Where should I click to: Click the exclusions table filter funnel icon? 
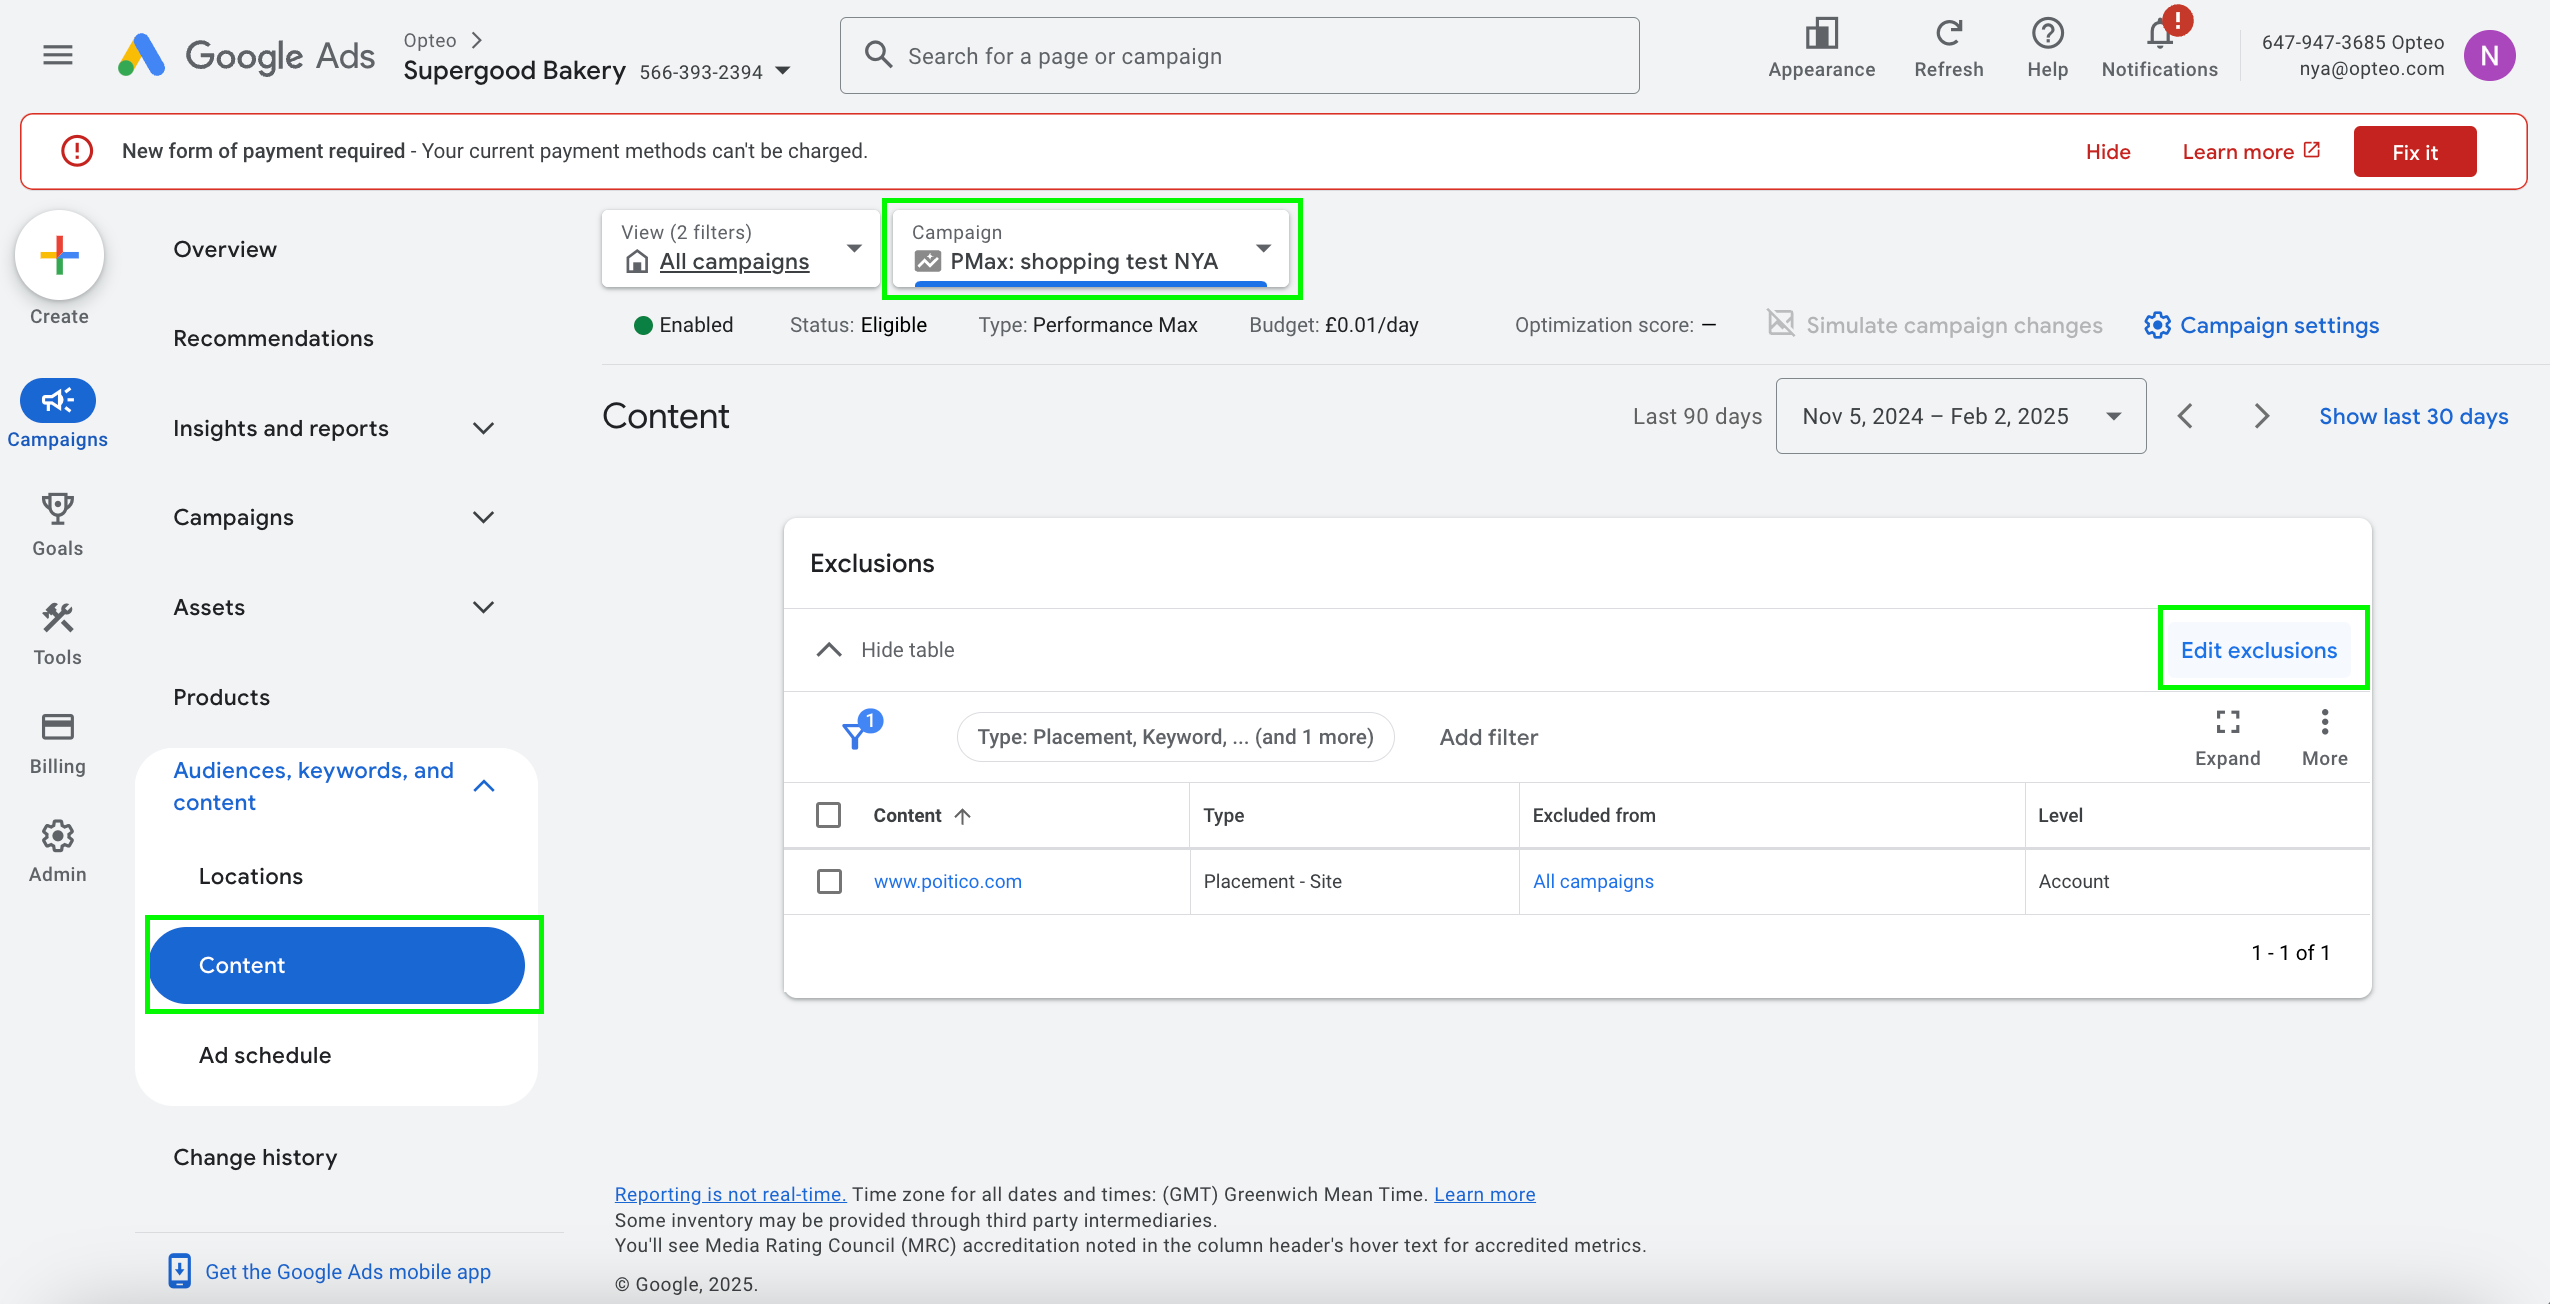click(x=855, y=736)
